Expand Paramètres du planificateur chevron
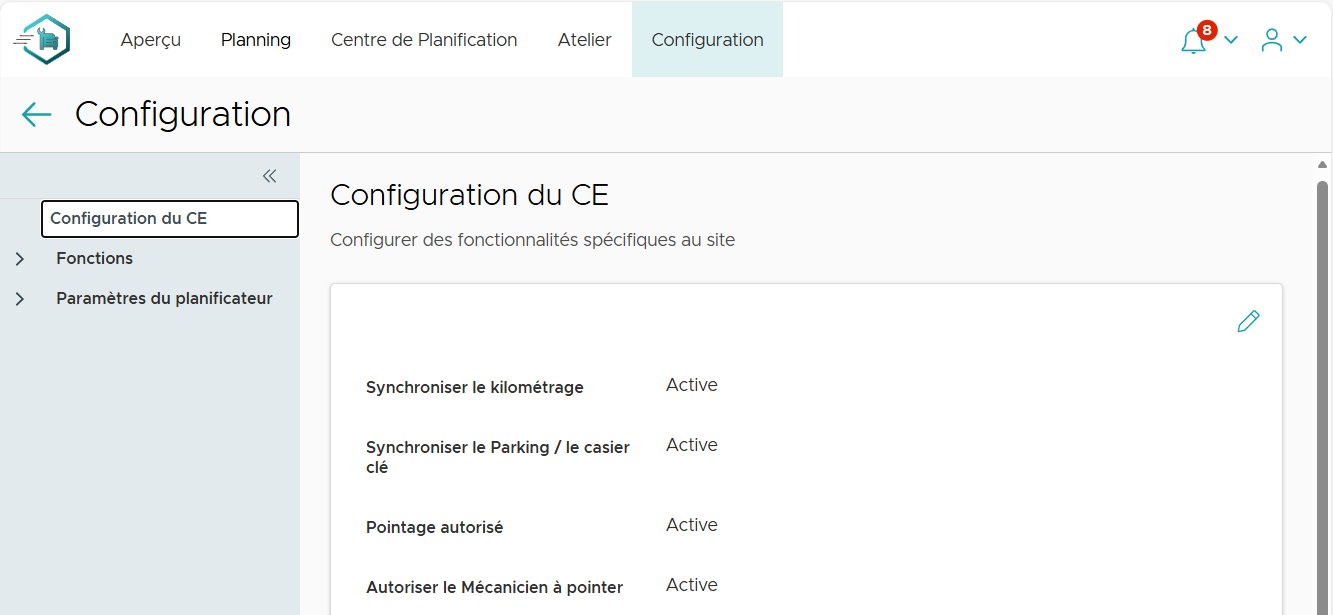Image resolution: width=1333 pixels, height=615 pixels. [20, 299]
